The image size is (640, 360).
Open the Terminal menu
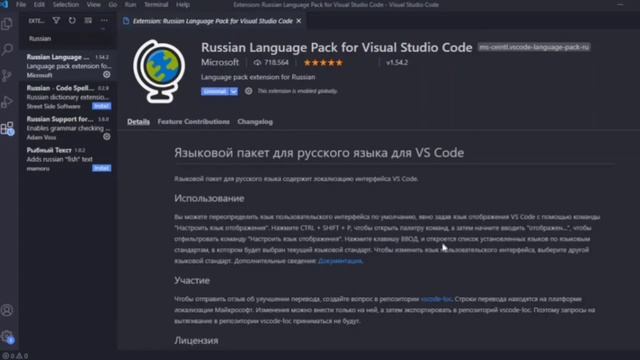(x=156, y=4)
